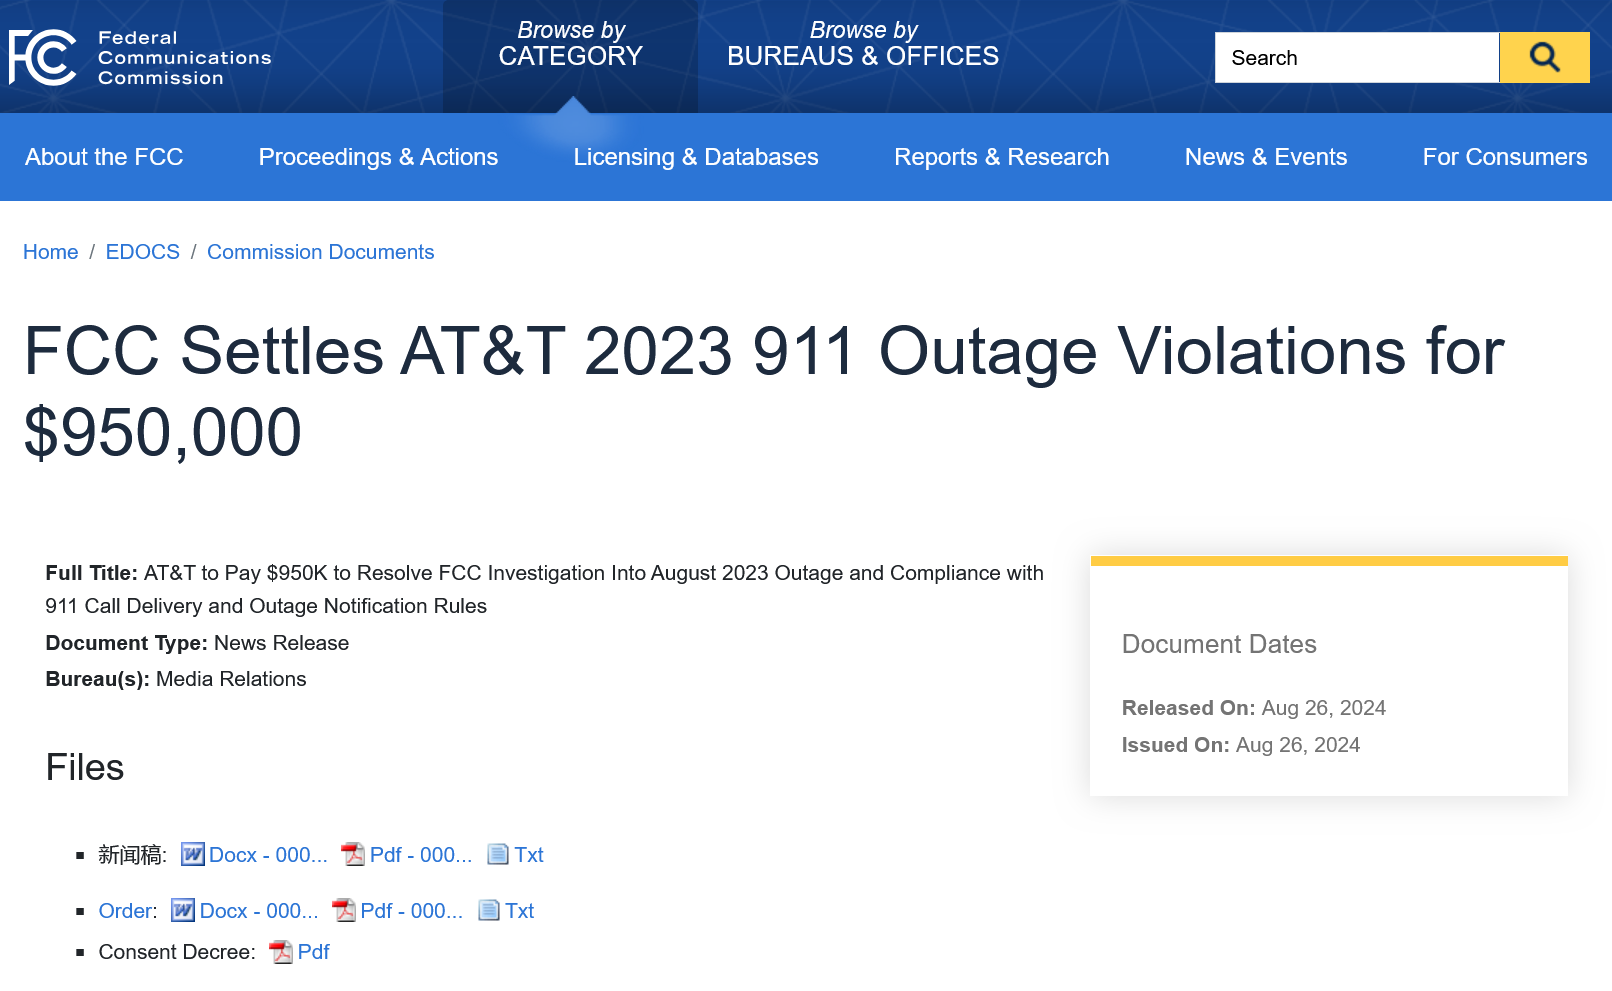Focus the Search input field
1612x991 pixels.
1357,57
